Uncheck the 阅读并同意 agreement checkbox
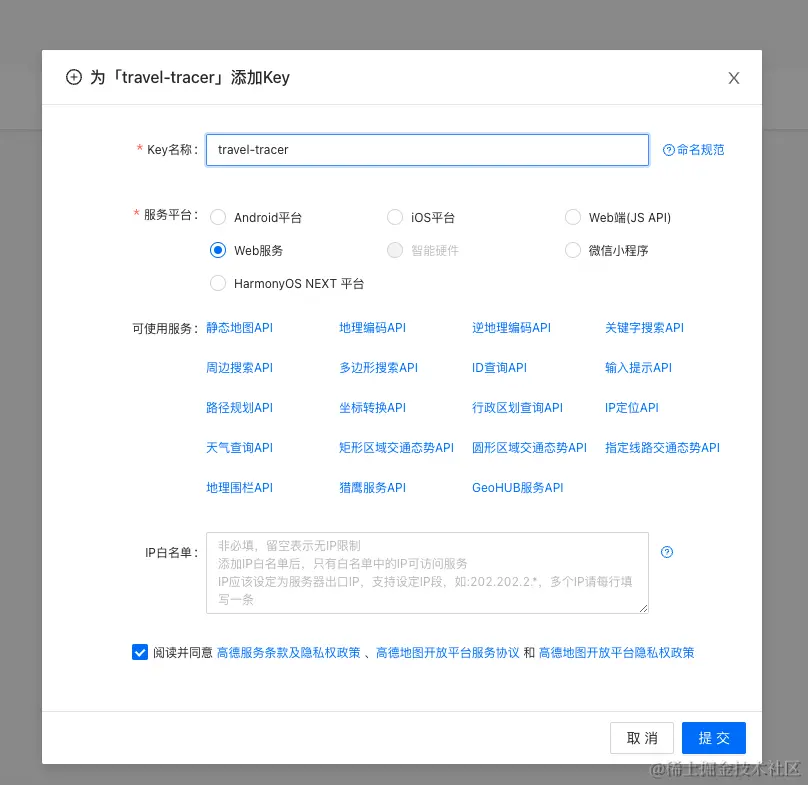 pyautogui.click(x=140, y=652)
